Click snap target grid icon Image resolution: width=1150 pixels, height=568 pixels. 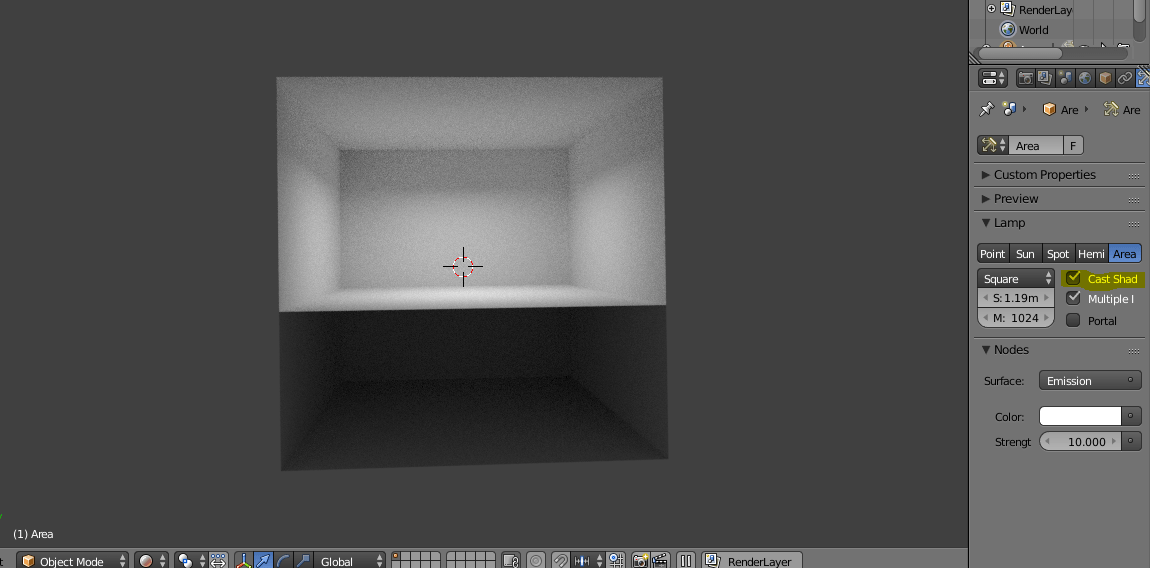(x=615, y=561)
